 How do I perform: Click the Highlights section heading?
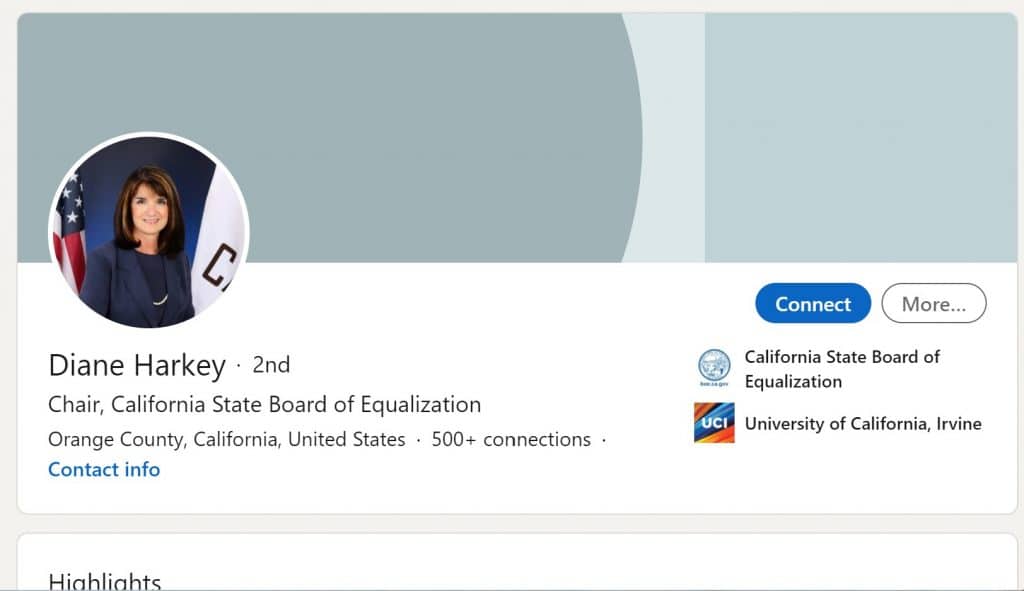tap(105, 581)
